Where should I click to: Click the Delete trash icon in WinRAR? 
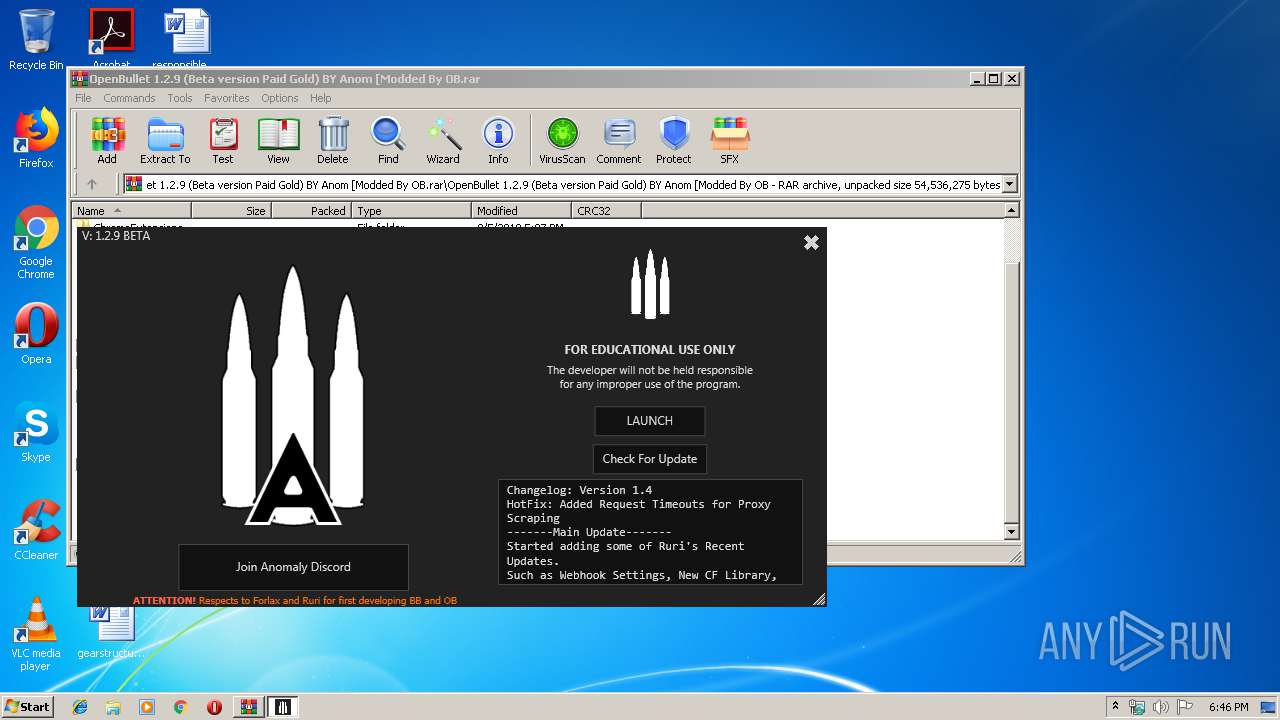(x=333, y=141)
